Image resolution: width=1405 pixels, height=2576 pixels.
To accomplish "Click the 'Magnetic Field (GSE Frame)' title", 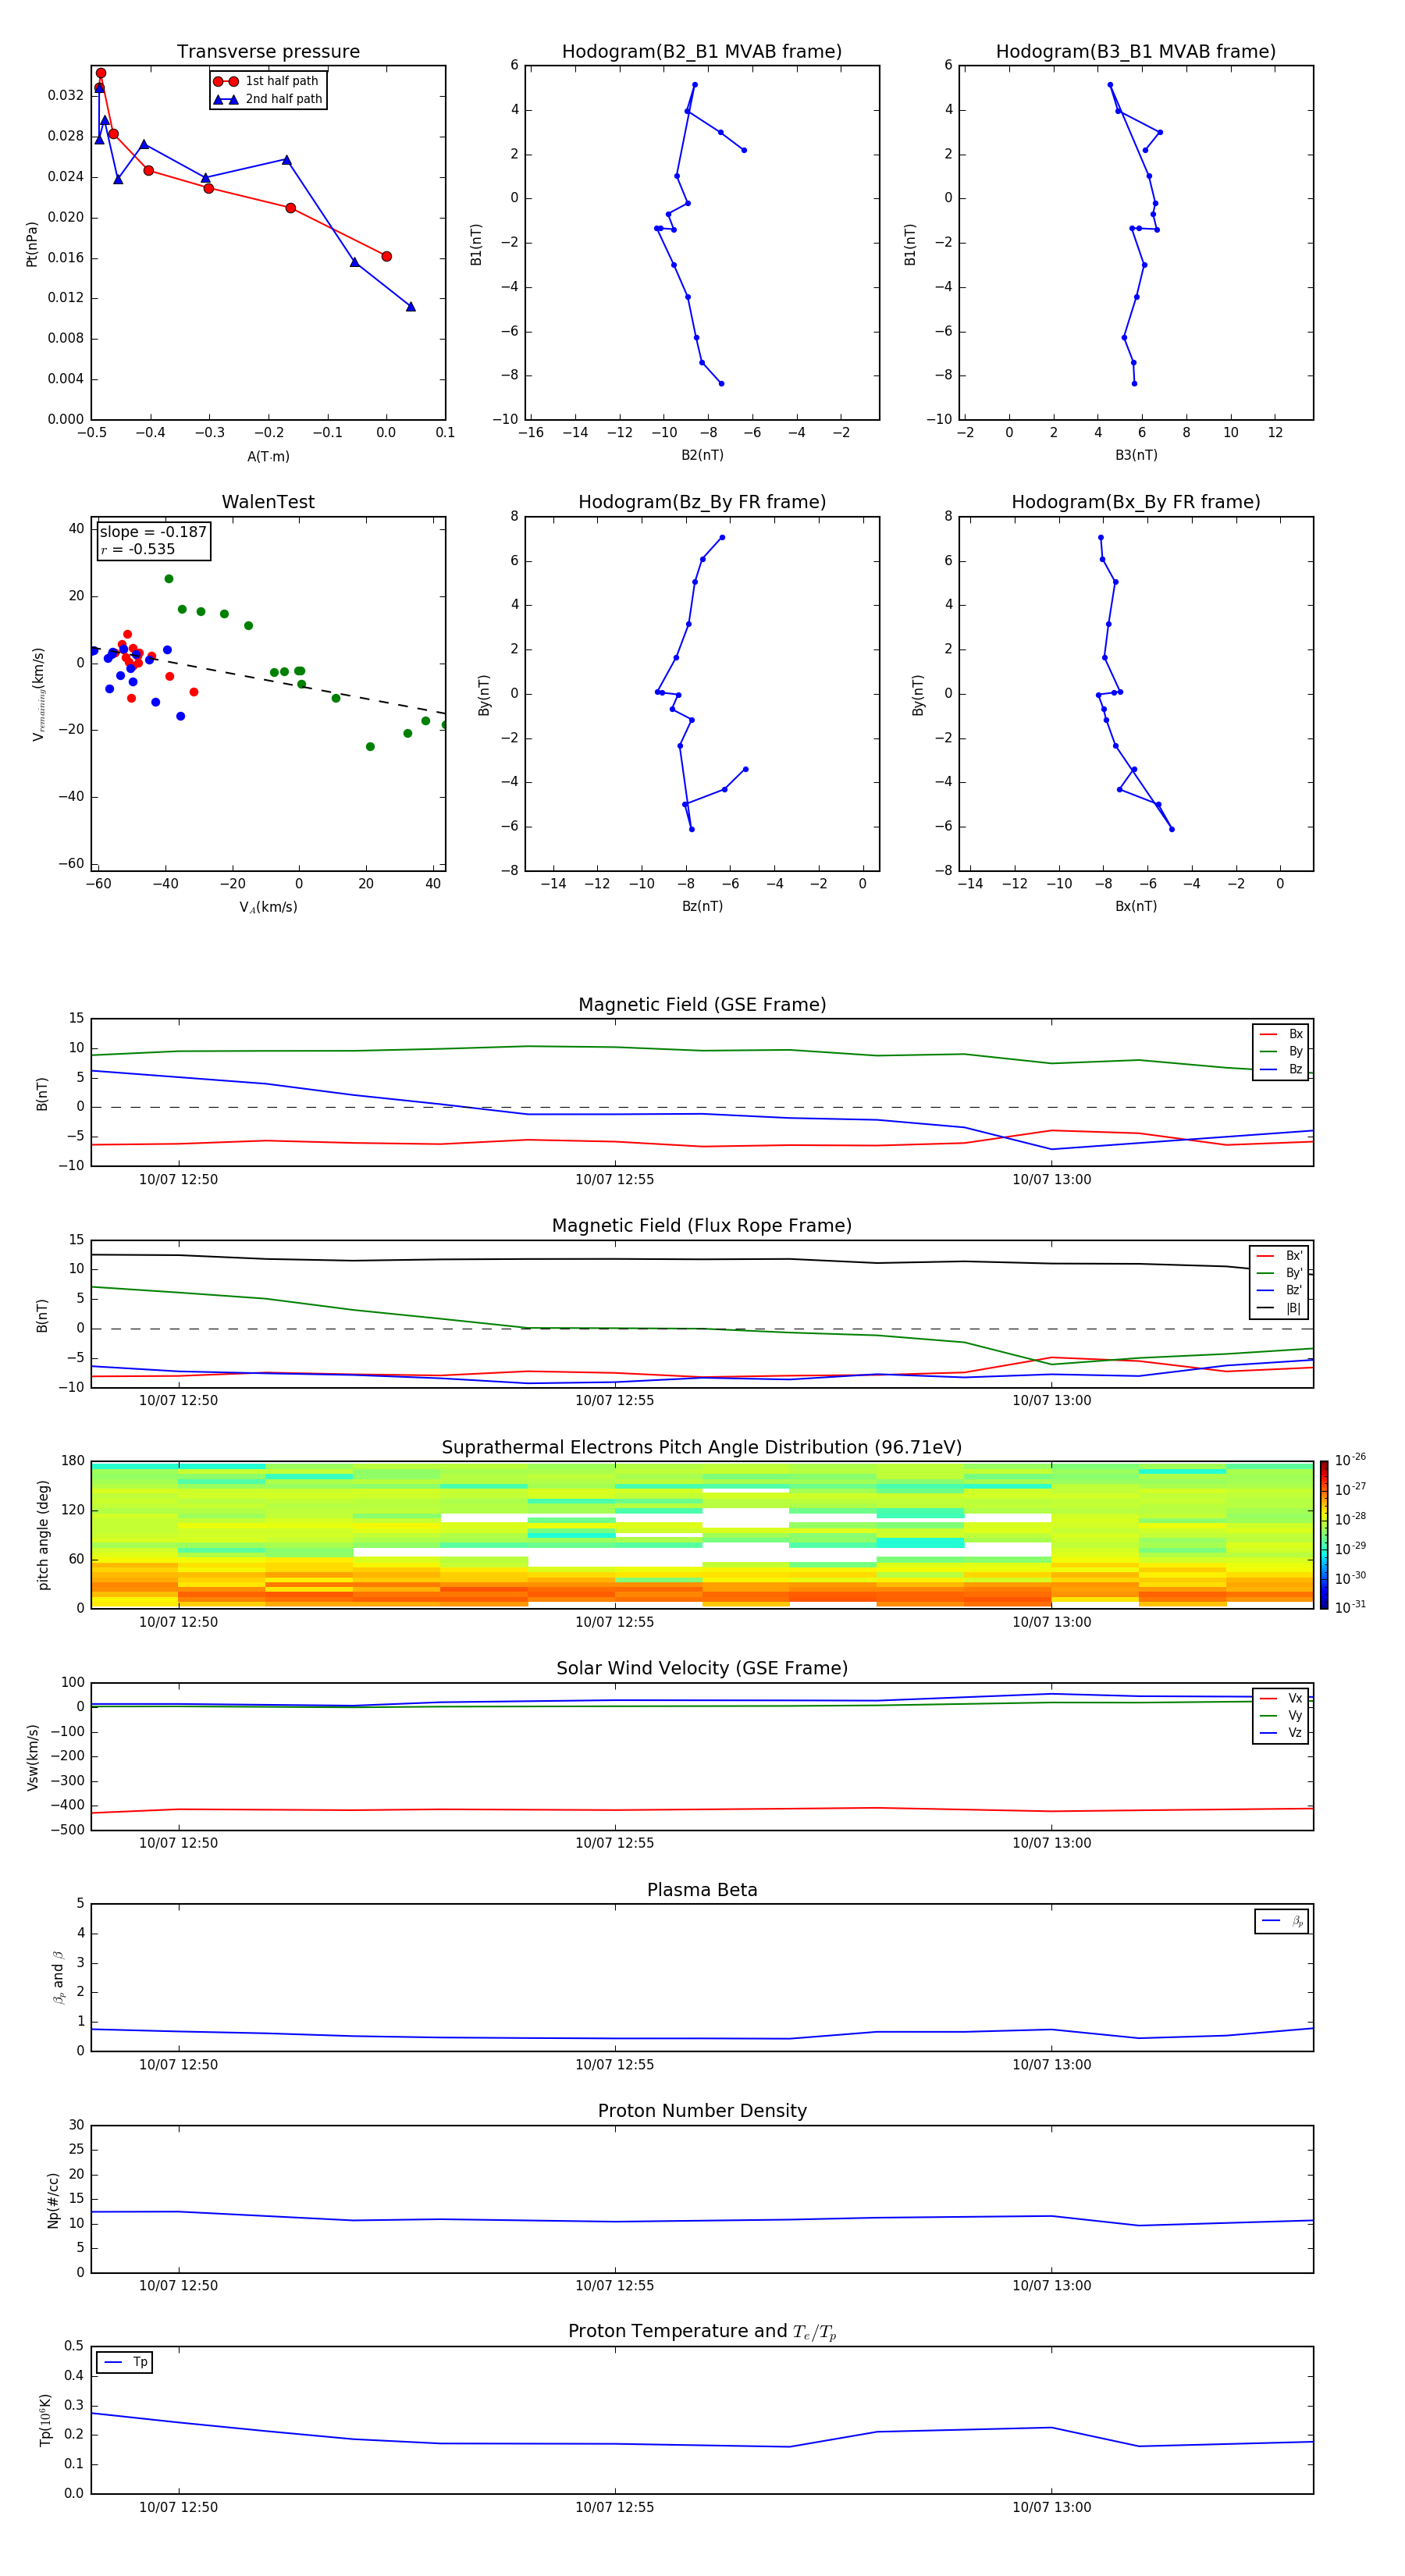I will 702,1005.
